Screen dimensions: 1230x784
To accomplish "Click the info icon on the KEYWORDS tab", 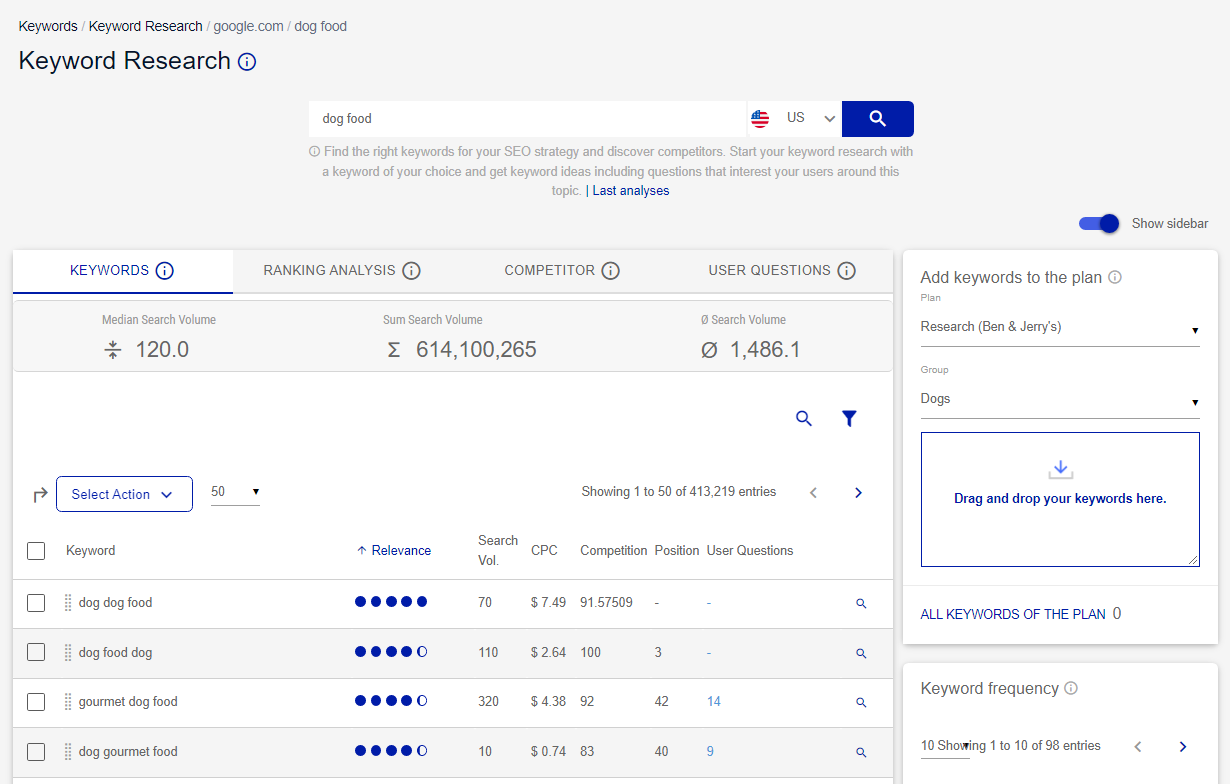I will click(x=168, y=270).
